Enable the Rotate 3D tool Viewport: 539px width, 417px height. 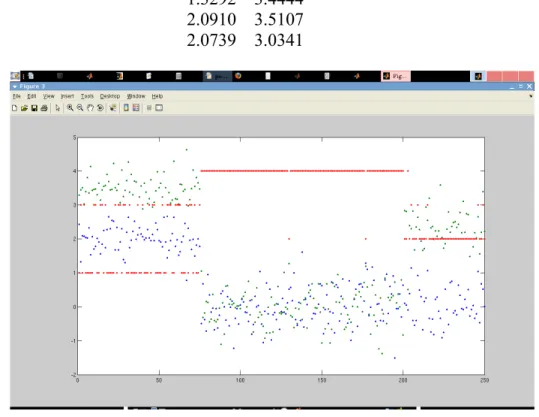[x=100, y=108]
